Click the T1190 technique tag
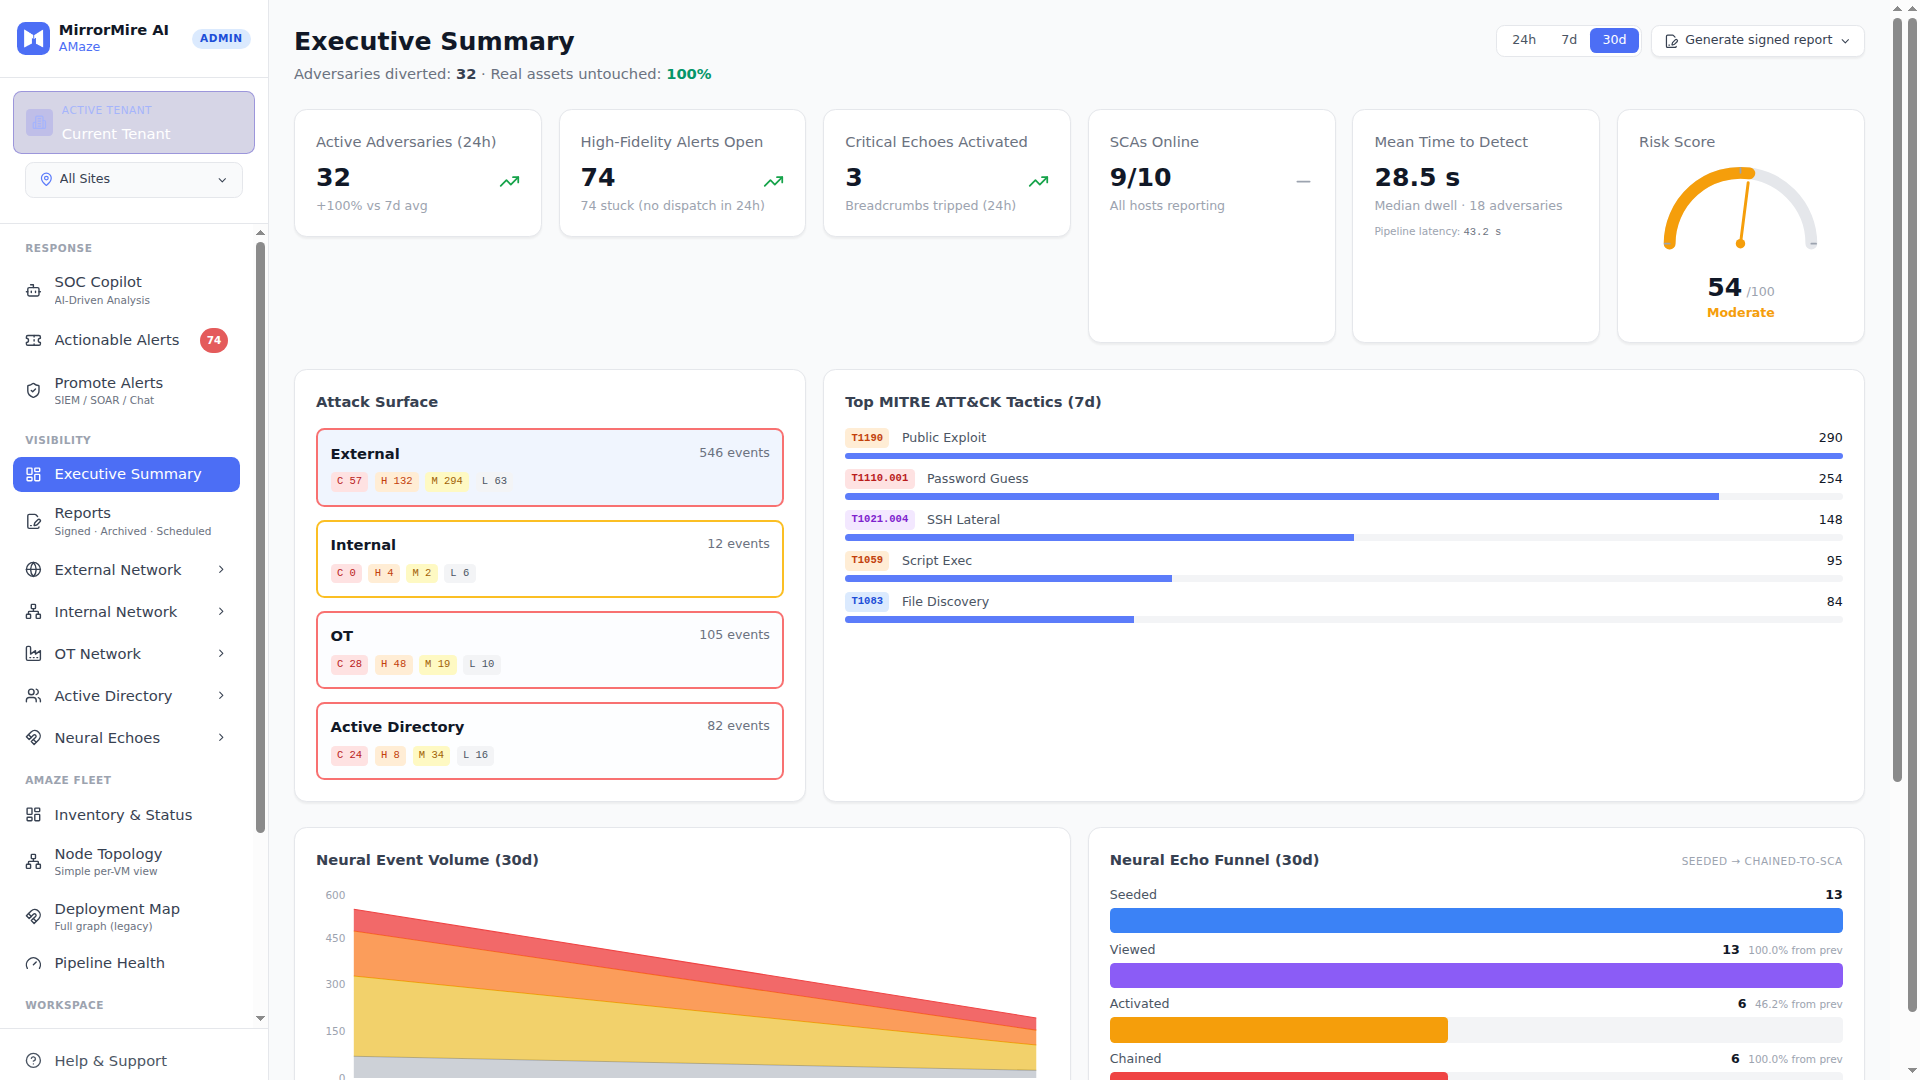Image resolution: width=1920 pixels, height=1080 pixels. (867, 438)
